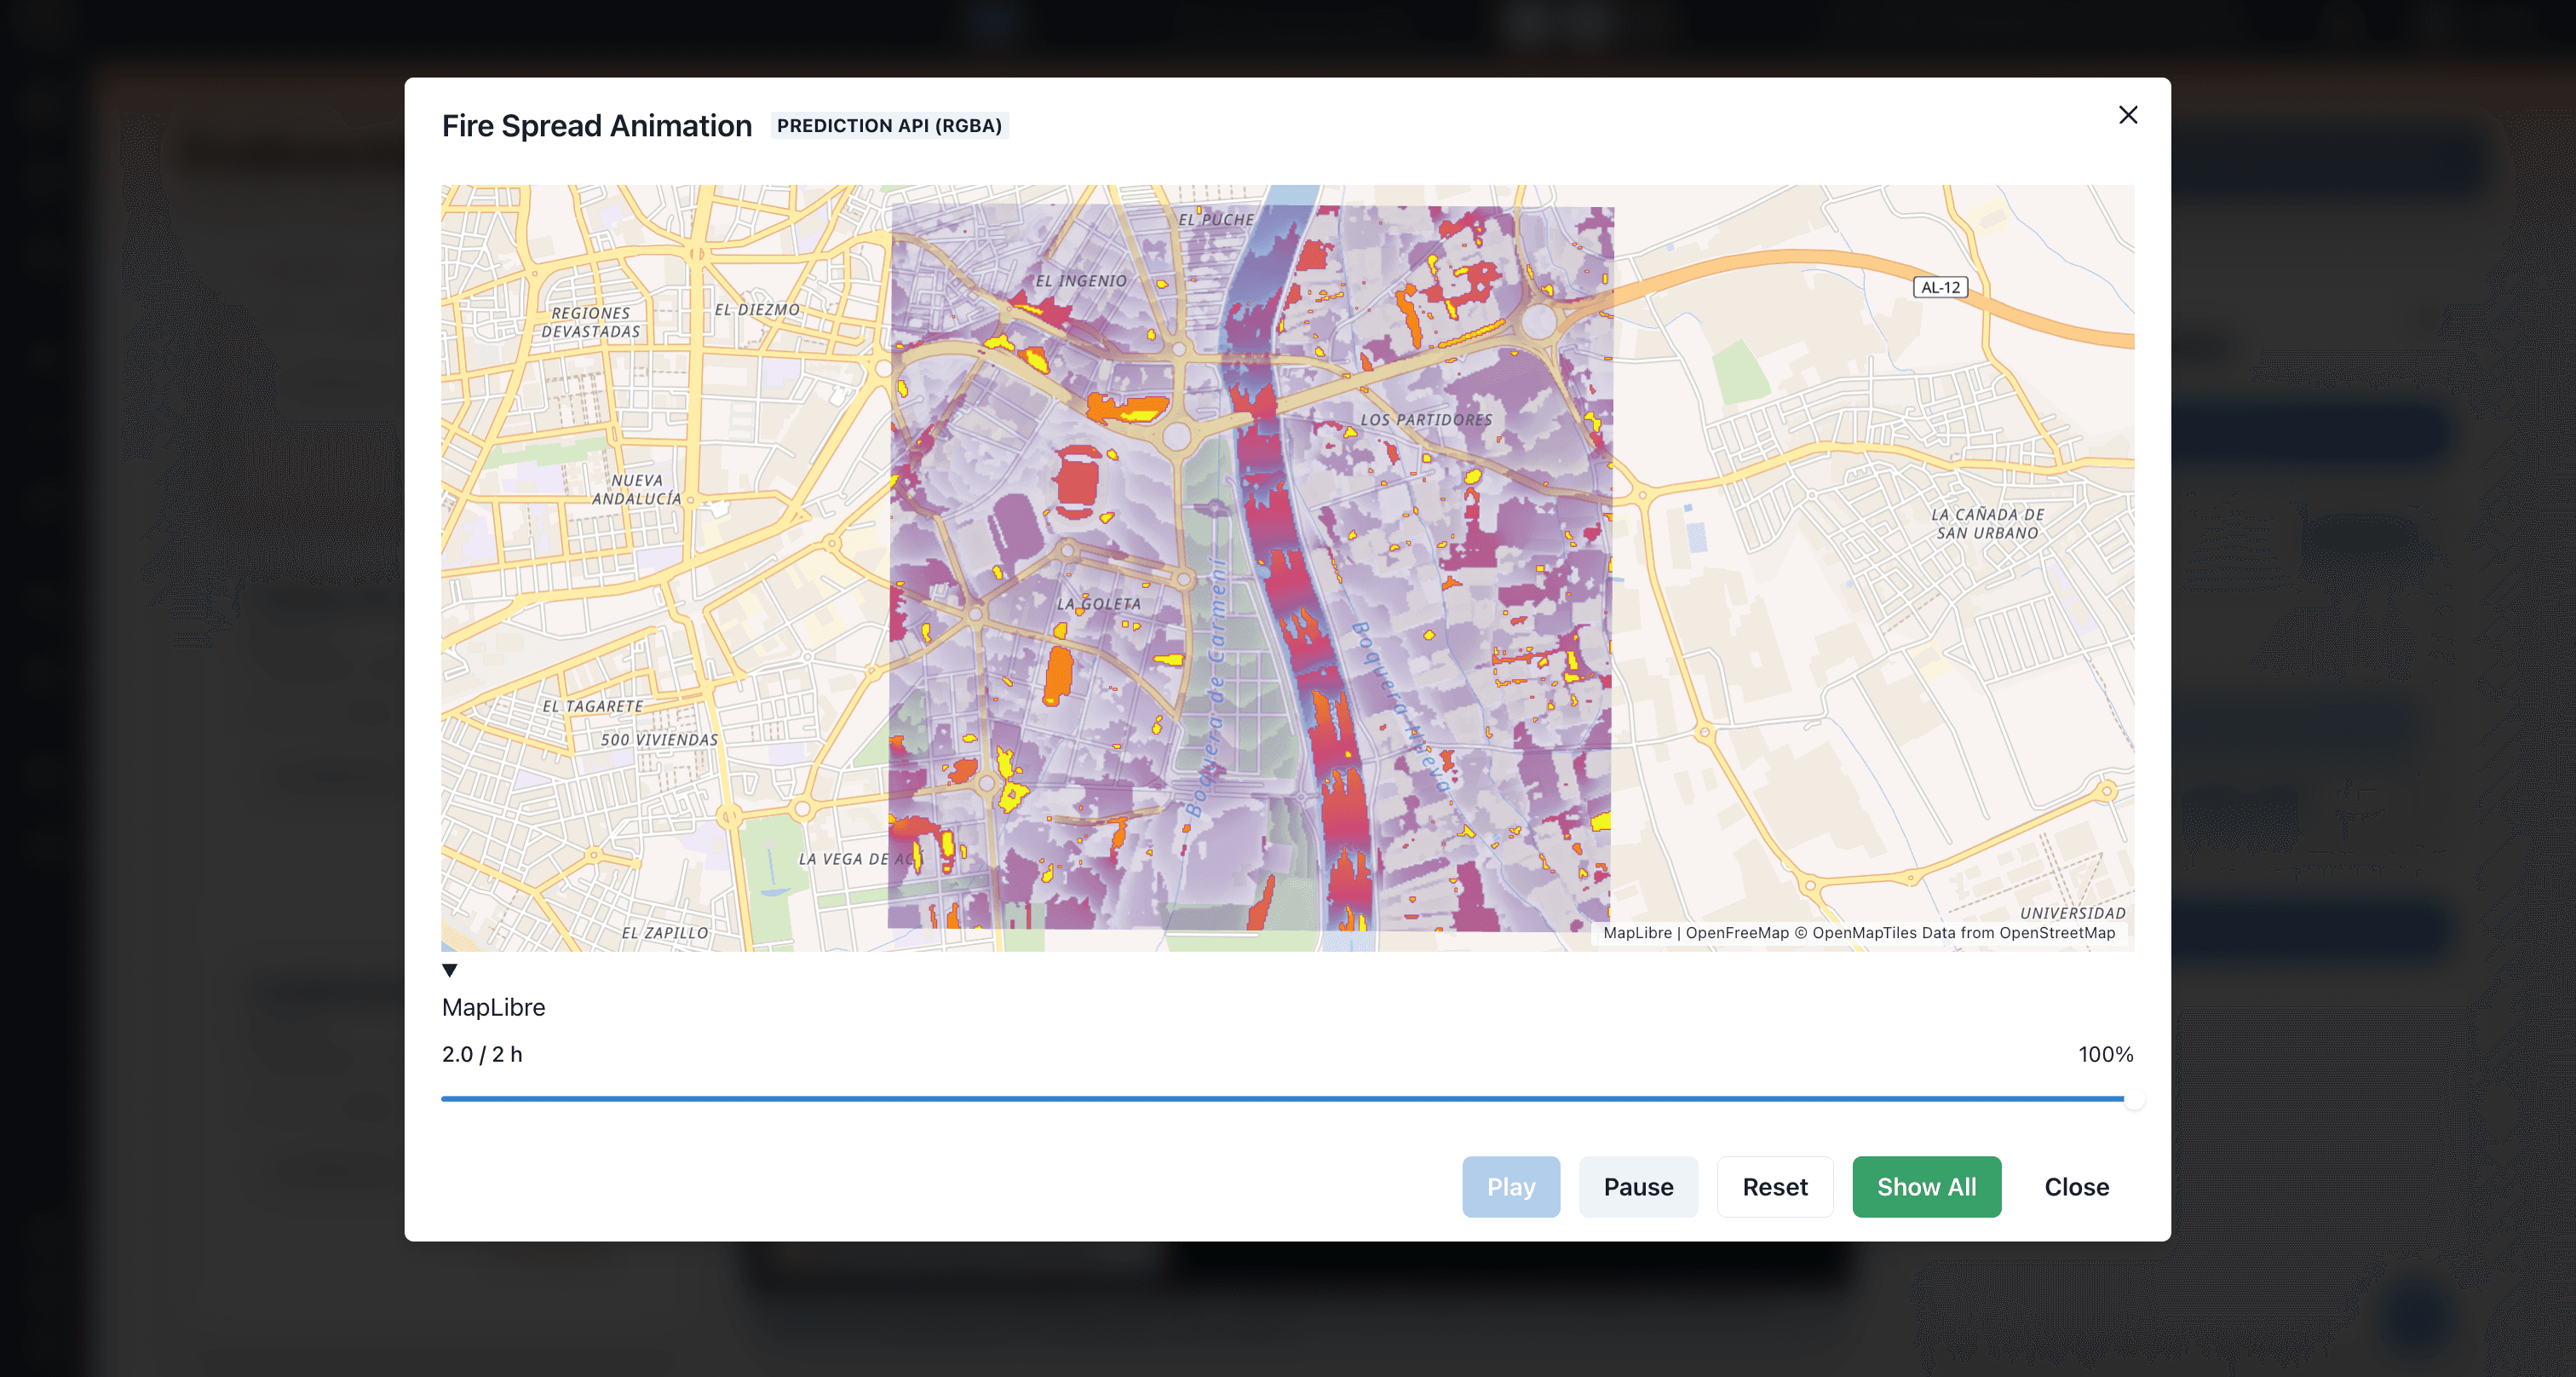
Task: Click the EL ZAPILLO map label
Action: [x=664, y=933]
